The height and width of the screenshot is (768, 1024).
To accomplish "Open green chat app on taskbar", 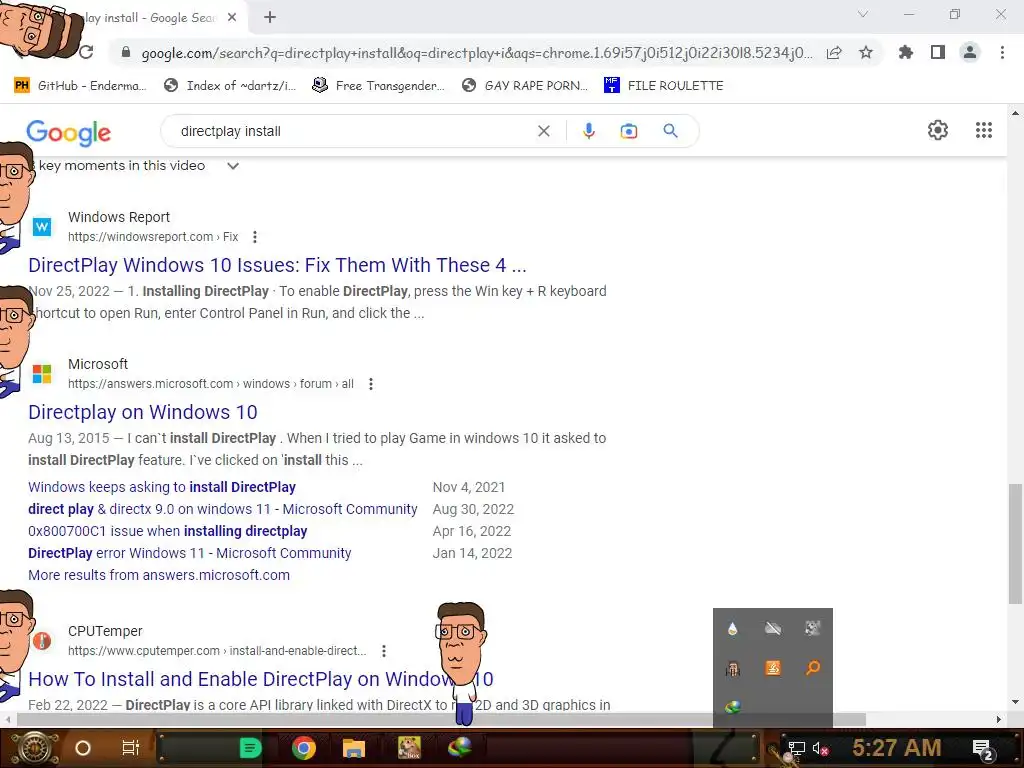I will point(250,748).
